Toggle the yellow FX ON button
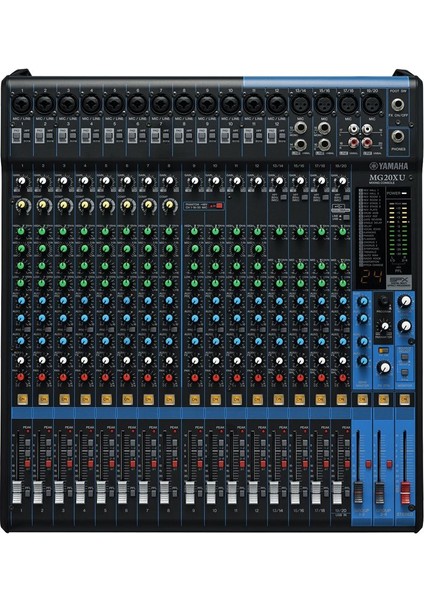Viewport: 424px width, 600px height. click(x=383, y=350)
